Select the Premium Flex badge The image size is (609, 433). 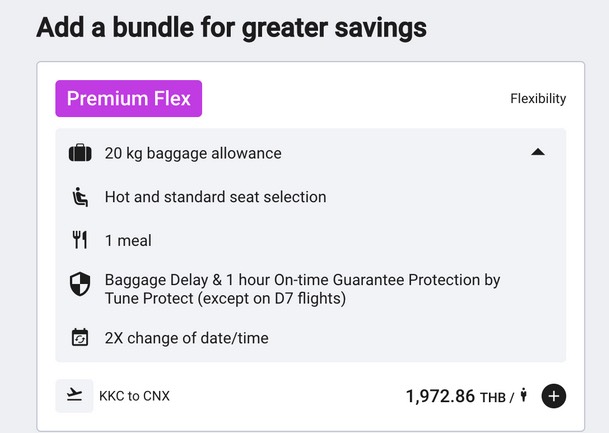(x=128, y=99)
